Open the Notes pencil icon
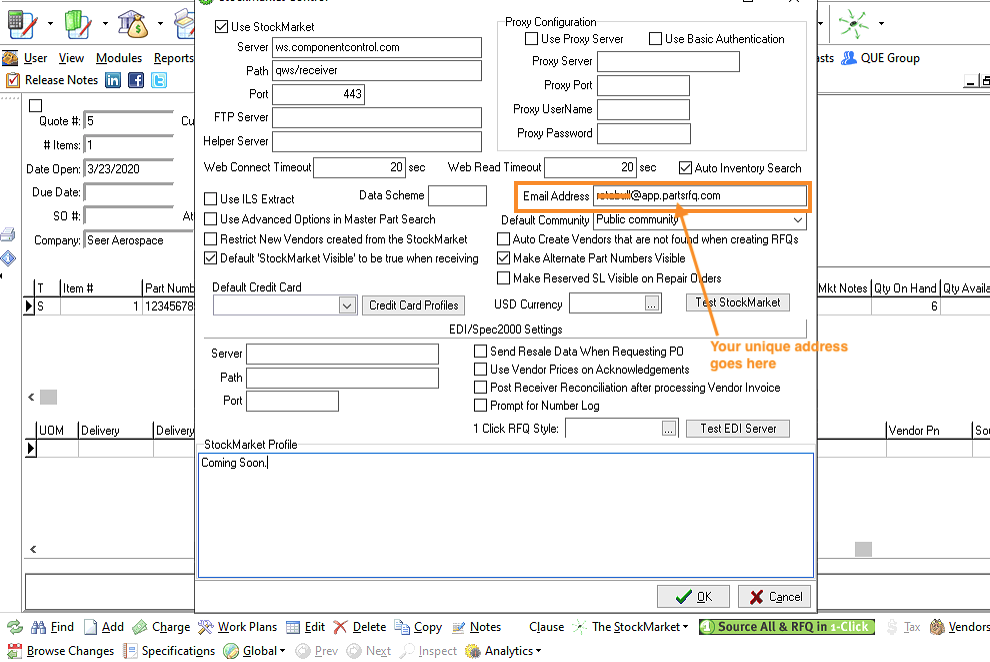The width and height of the screenshot is (990, 662). [459, 627]
